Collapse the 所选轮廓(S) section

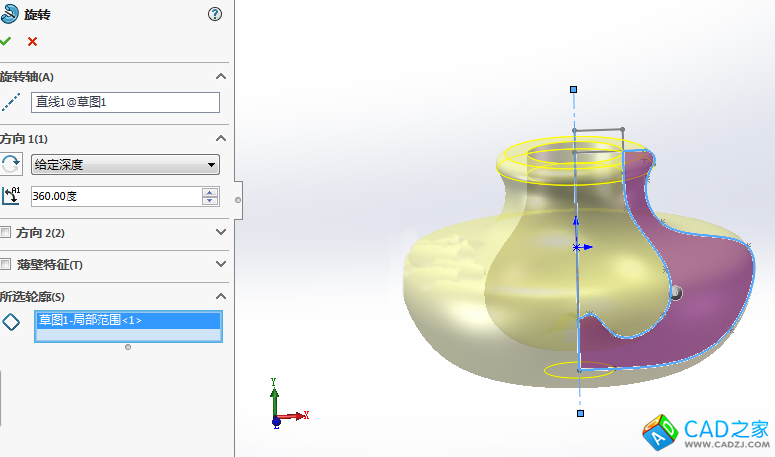pyautogui.click(x=221, y=296)
